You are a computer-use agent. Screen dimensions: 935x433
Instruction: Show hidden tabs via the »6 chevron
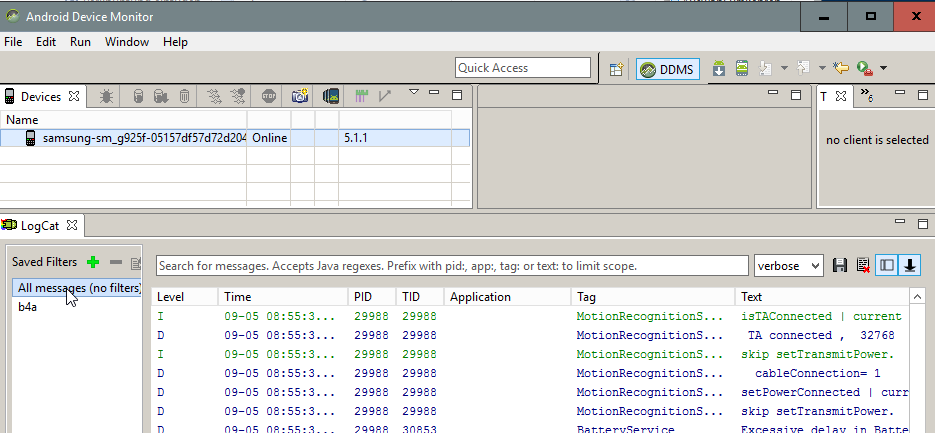(867, 95)
